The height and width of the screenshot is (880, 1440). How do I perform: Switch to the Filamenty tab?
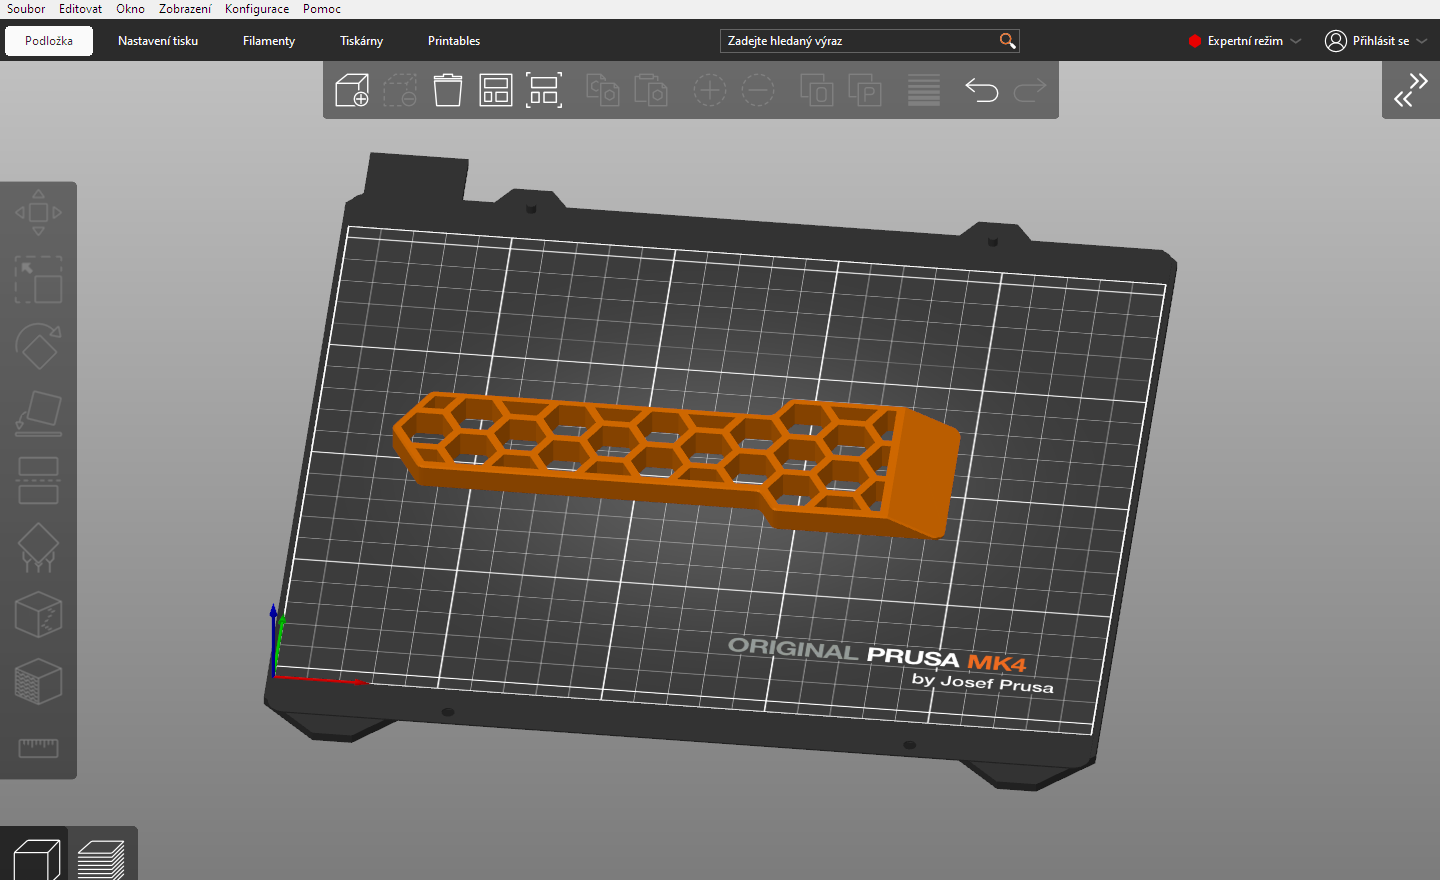269,41
